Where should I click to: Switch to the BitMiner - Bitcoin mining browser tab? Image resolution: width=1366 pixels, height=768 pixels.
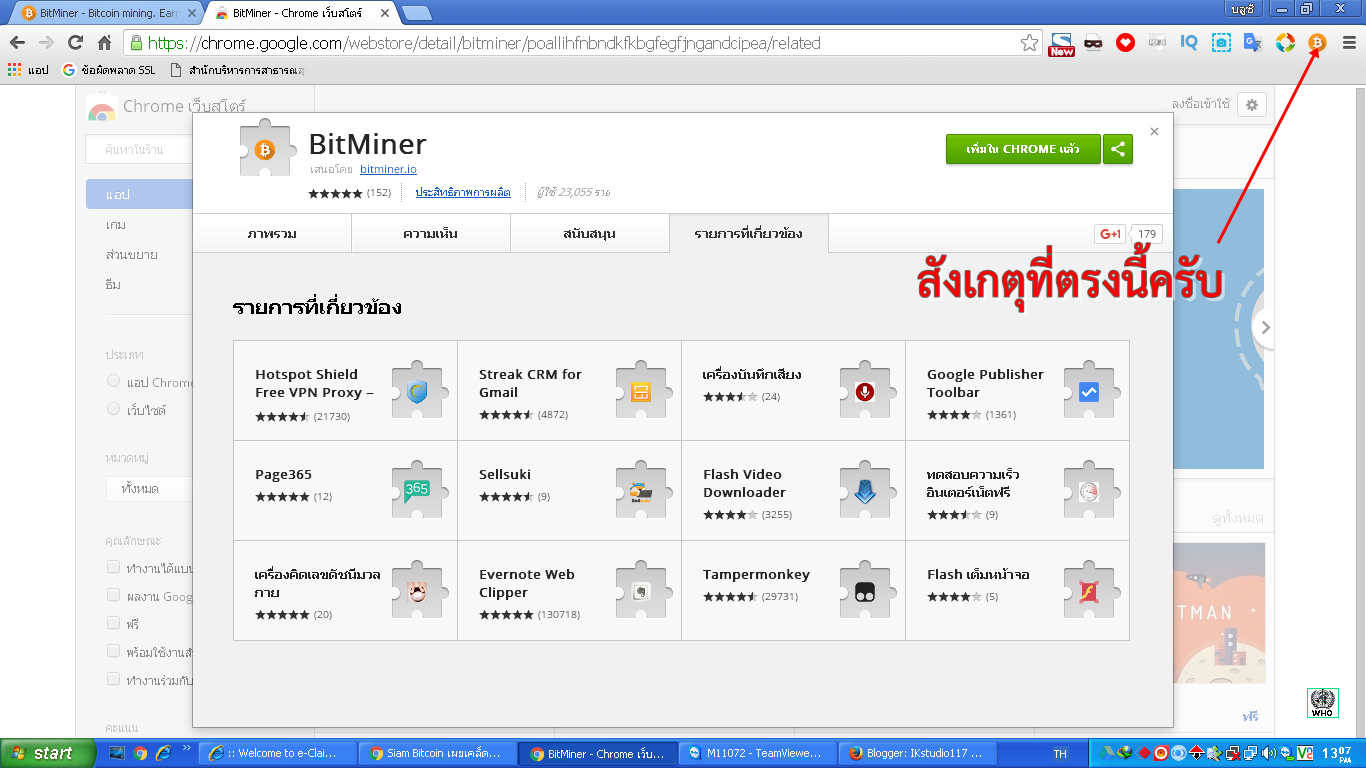(x=109, y=13)
